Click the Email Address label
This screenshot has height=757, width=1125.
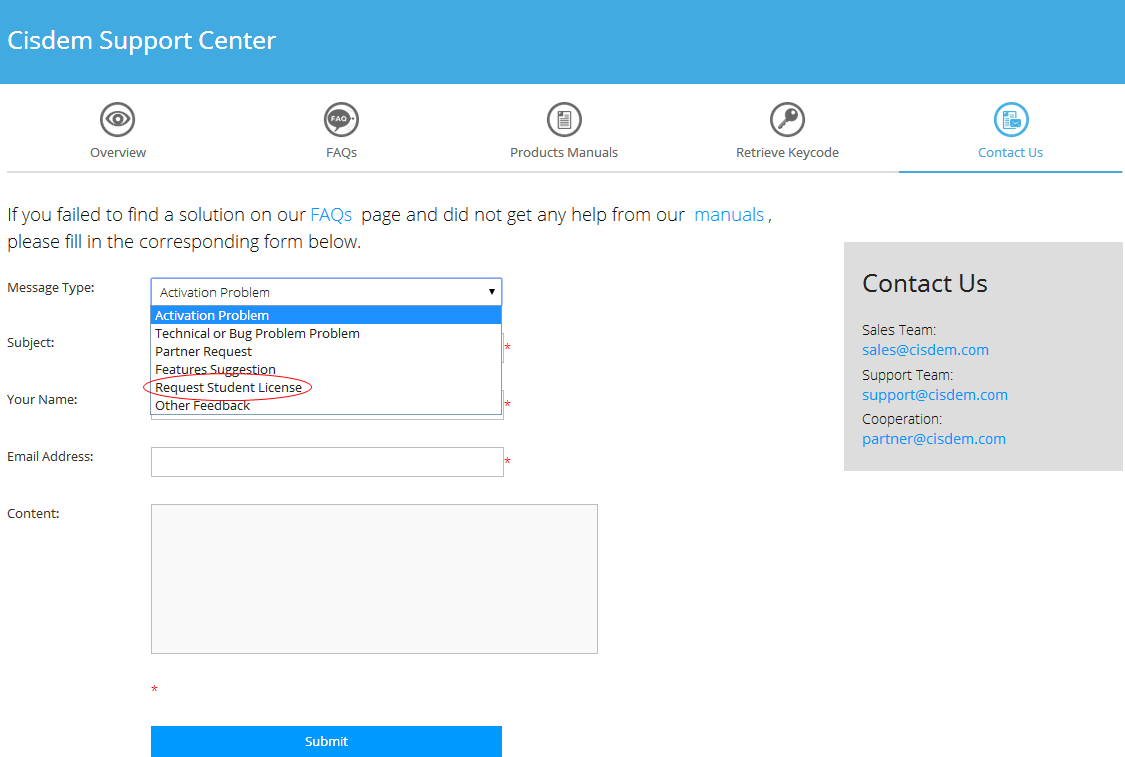point(50,456)
